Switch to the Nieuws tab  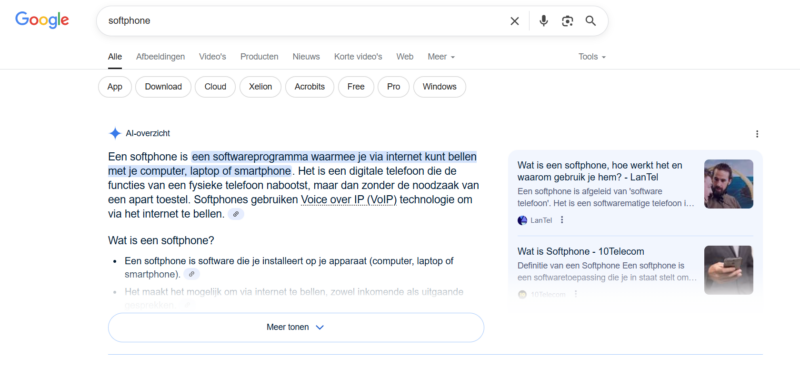tap(306, 57)
